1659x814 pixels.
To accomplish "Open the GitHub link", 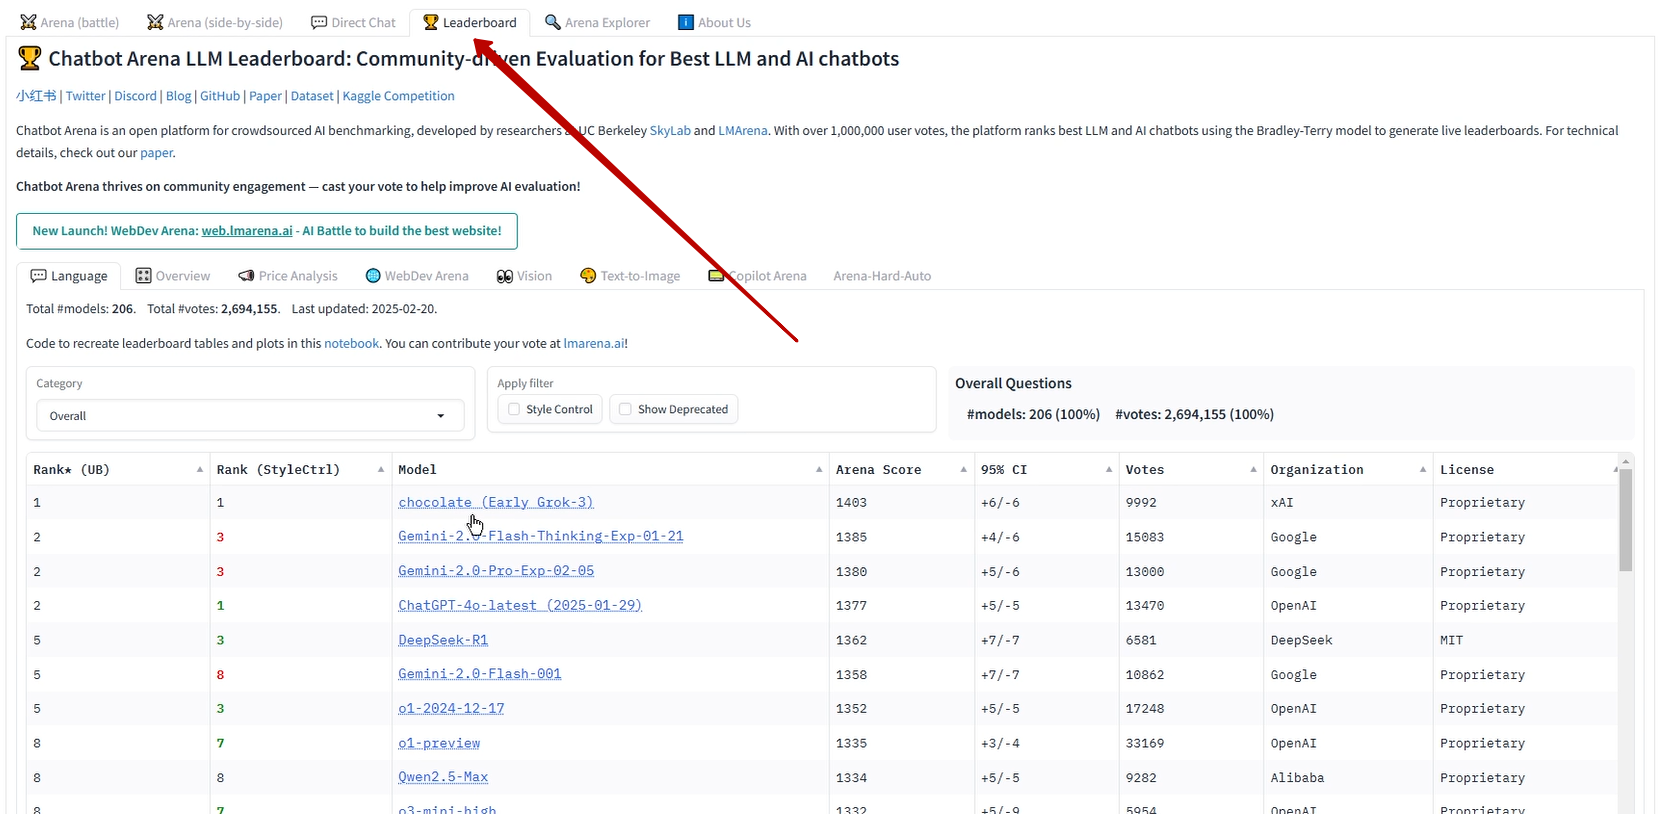I will click(x=220, y=96).
